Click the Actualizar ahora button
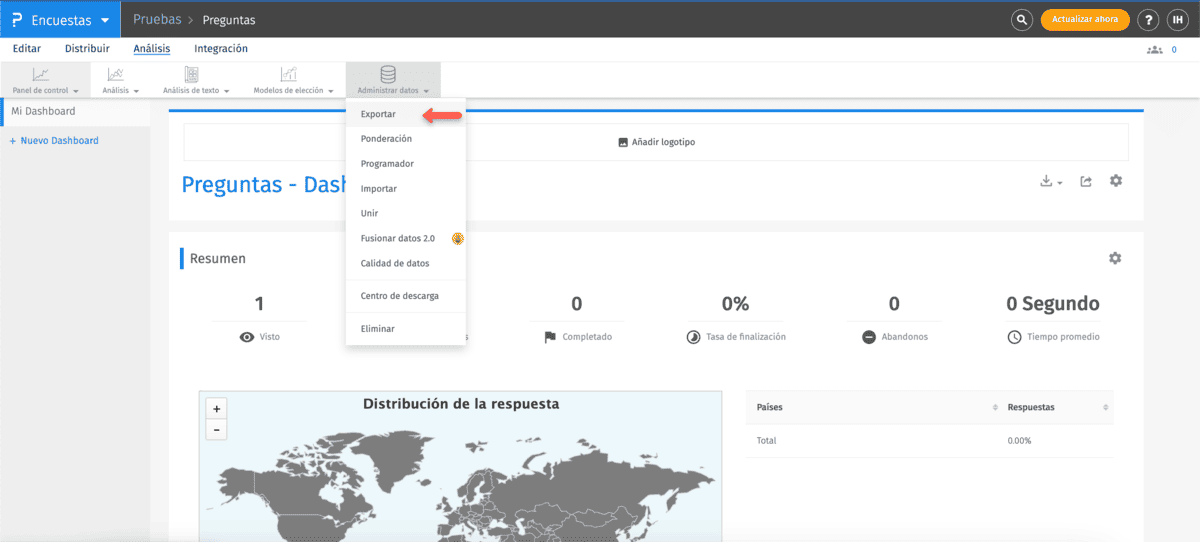The image size is (1200, 542). pyautogui.click(x=1085, y=20)
